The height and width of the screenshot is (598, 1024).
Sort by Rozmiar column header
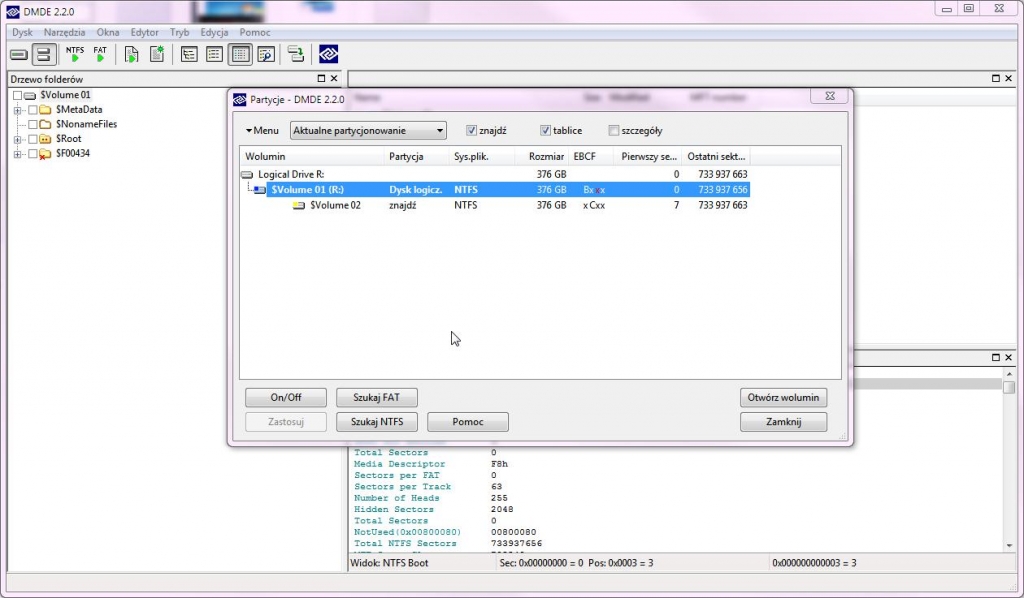click(x=541, y=157)
